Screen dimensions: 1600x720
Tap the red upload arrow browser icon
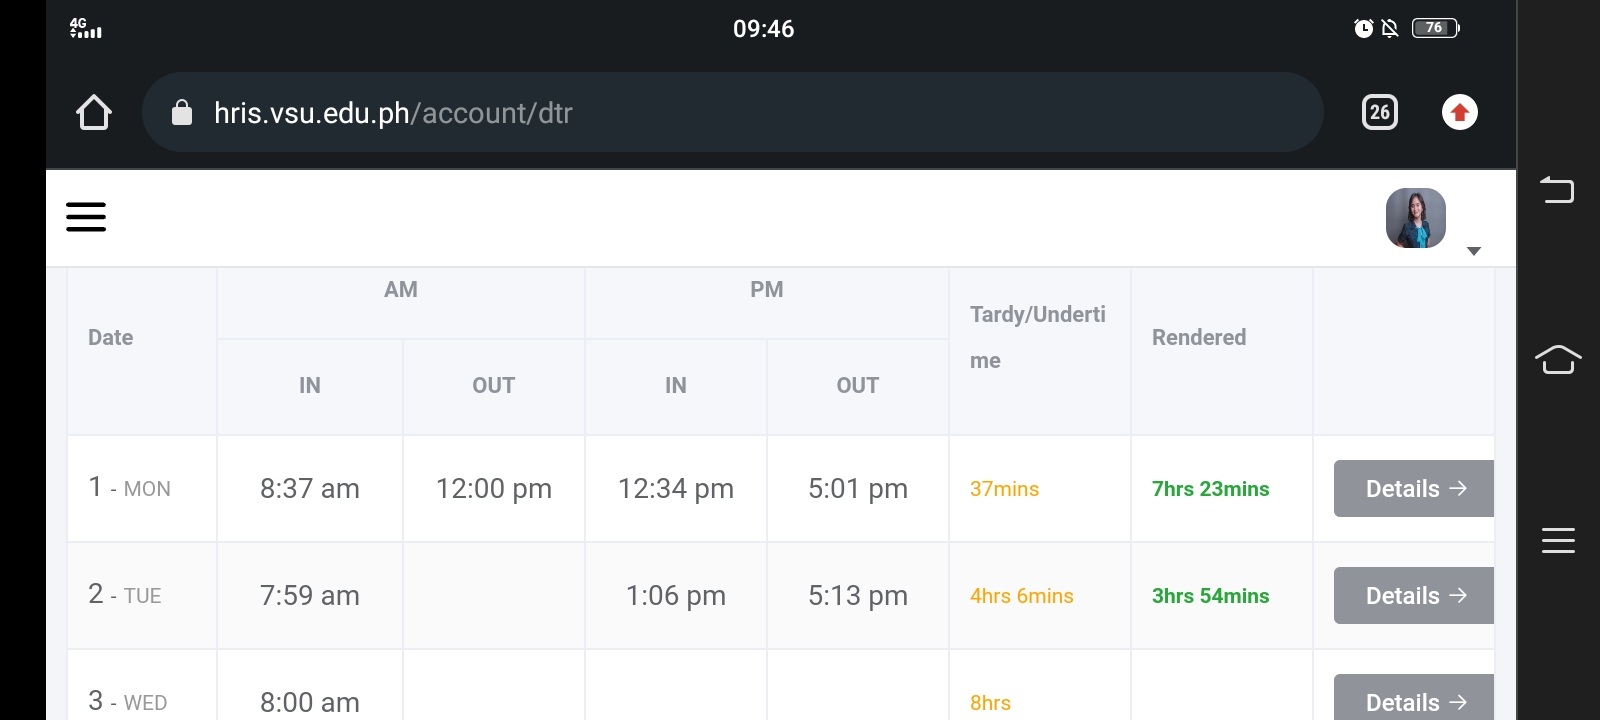[1460, 112]
